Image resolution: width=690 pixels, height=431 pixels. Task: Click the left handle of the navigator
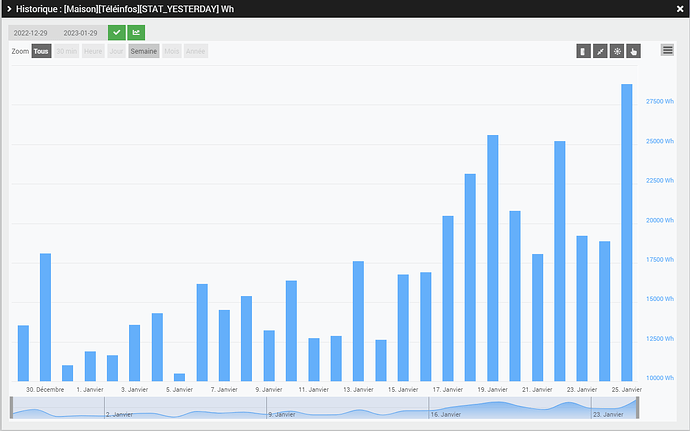[x=12, y=408]
